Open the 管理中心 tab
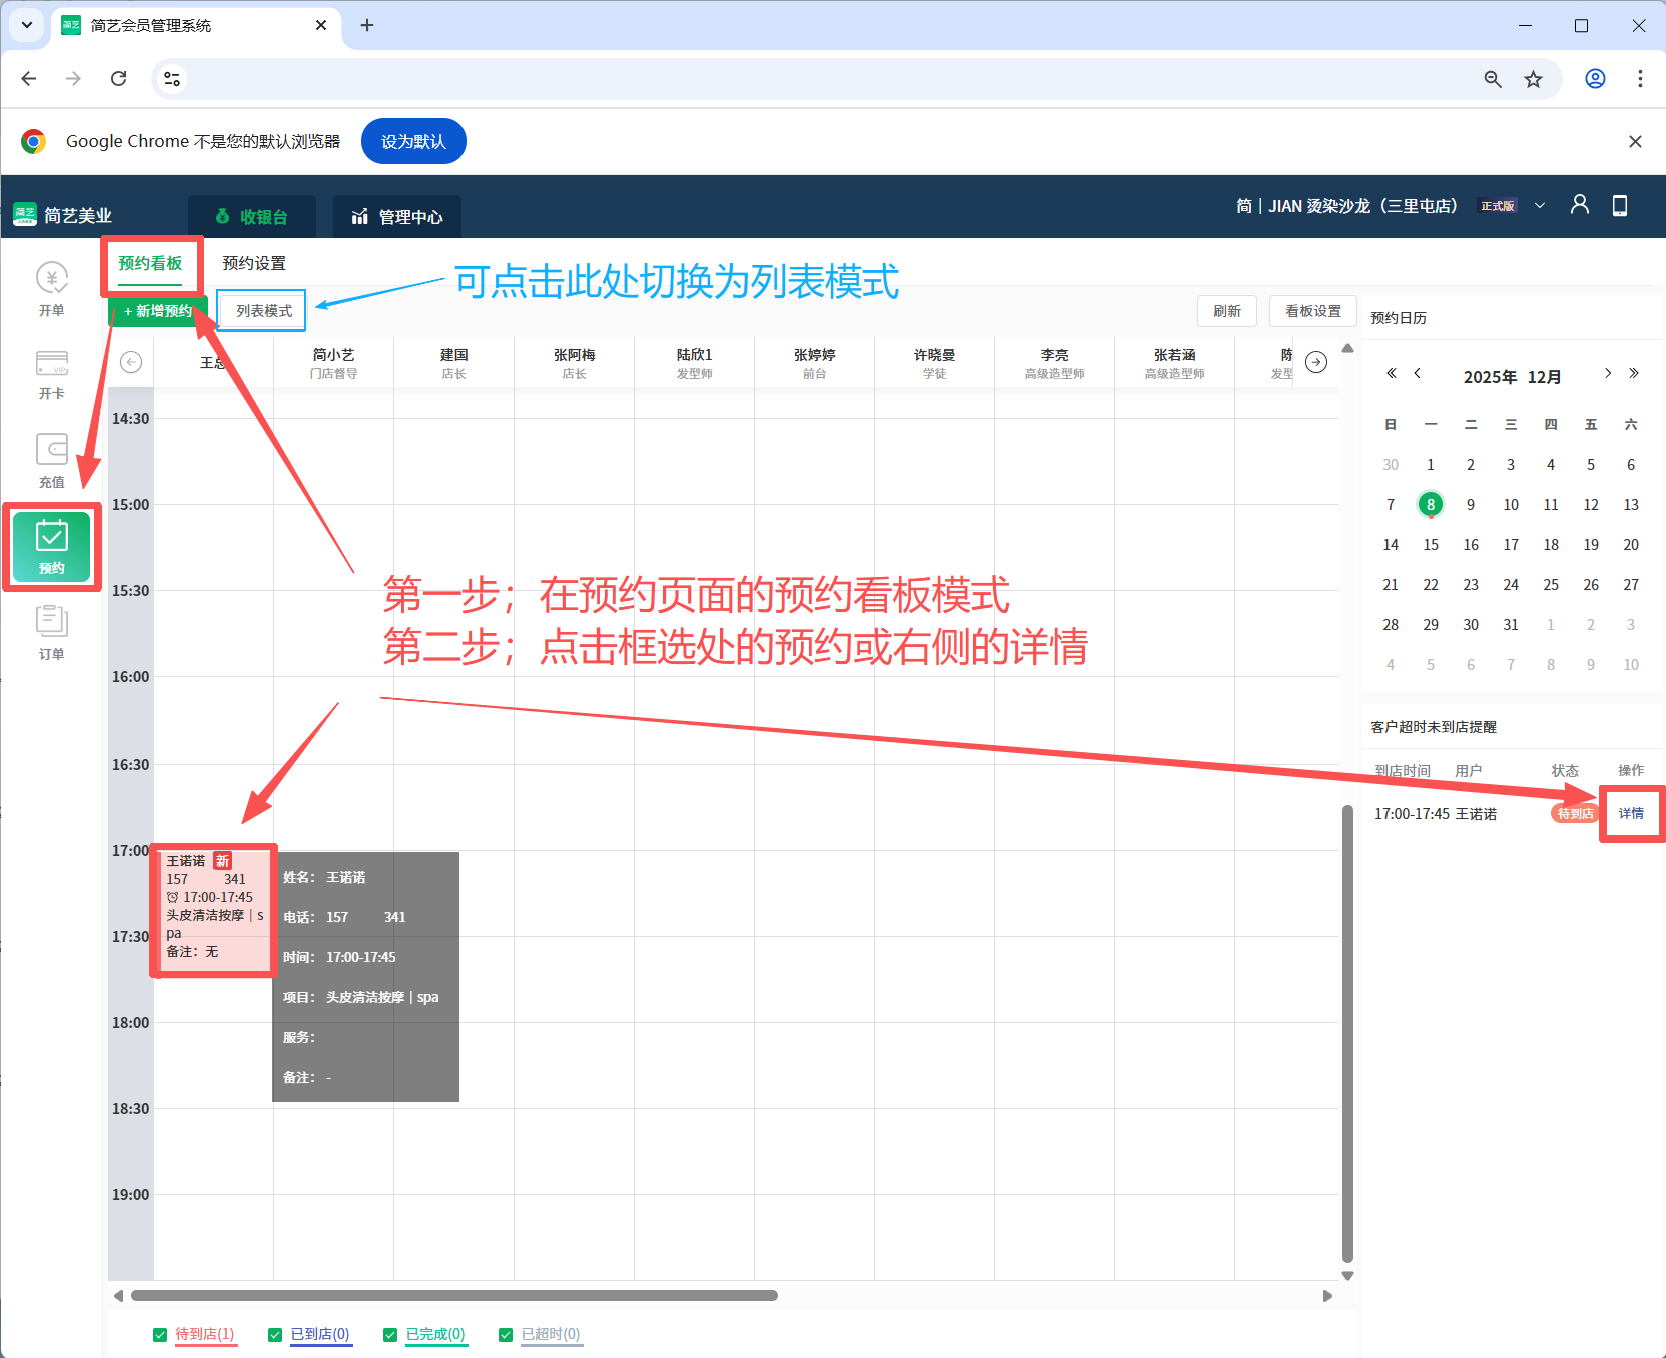 pyautogui.click(x=397, y=217)
